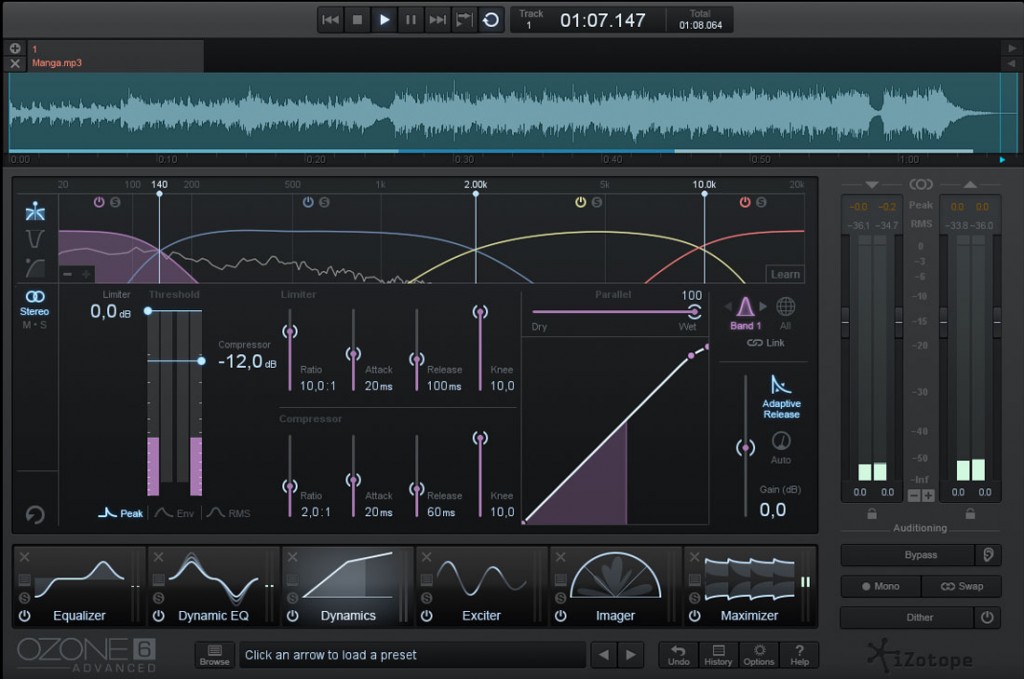Open the preset Browse button
This screenshot has height=679, width=1024.
click(214, 655)
